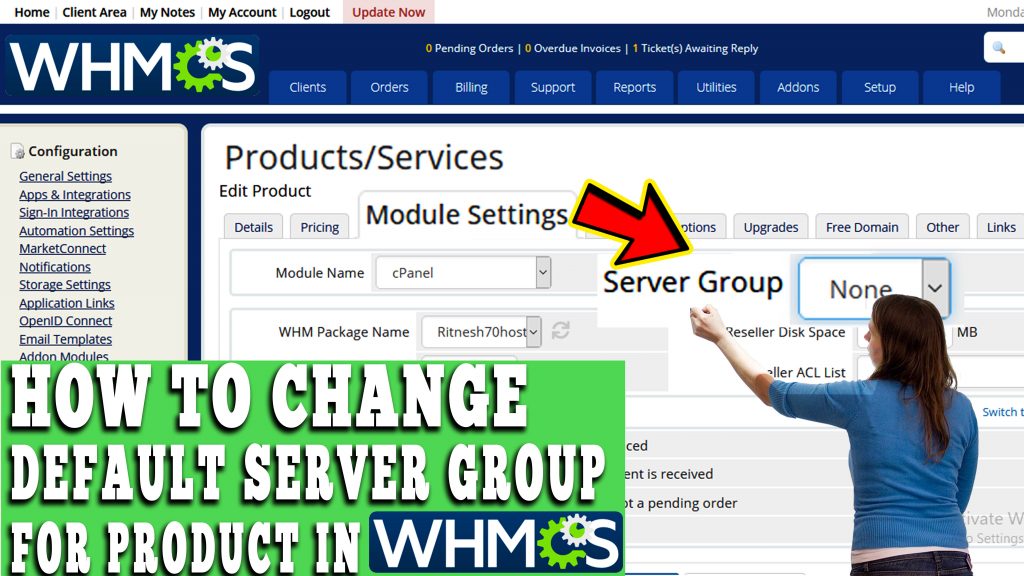
Task: Open the Other products tab
Action: point(942,227)
